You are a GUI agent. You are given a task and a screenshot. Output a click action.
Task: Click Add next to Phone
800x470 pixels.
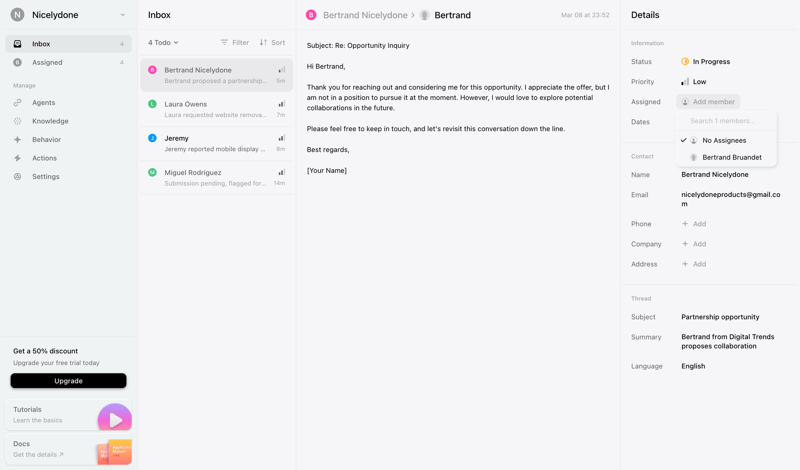[699, 224]
